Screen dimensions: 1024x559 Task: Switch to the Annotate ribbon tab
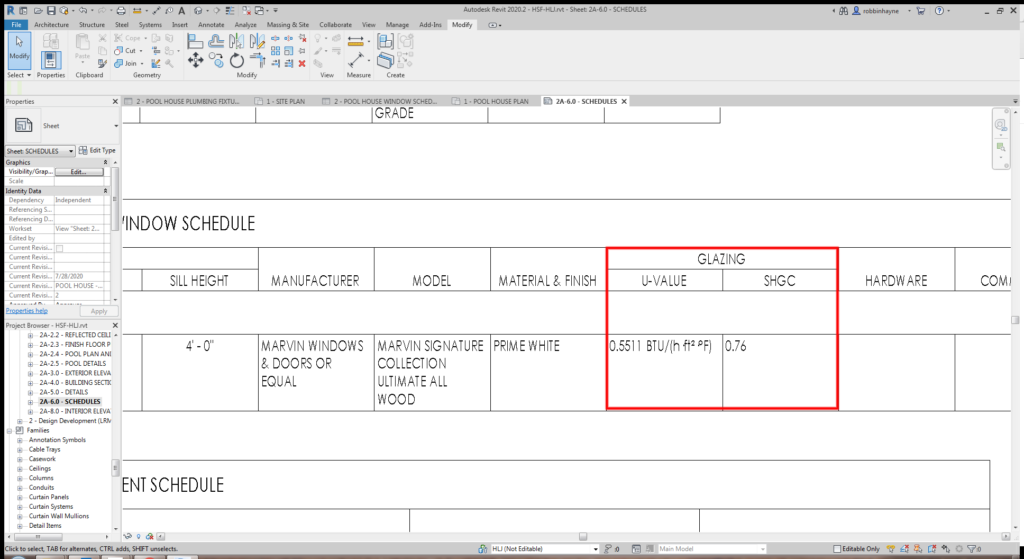pyautogui.click(x=211, y=25)
